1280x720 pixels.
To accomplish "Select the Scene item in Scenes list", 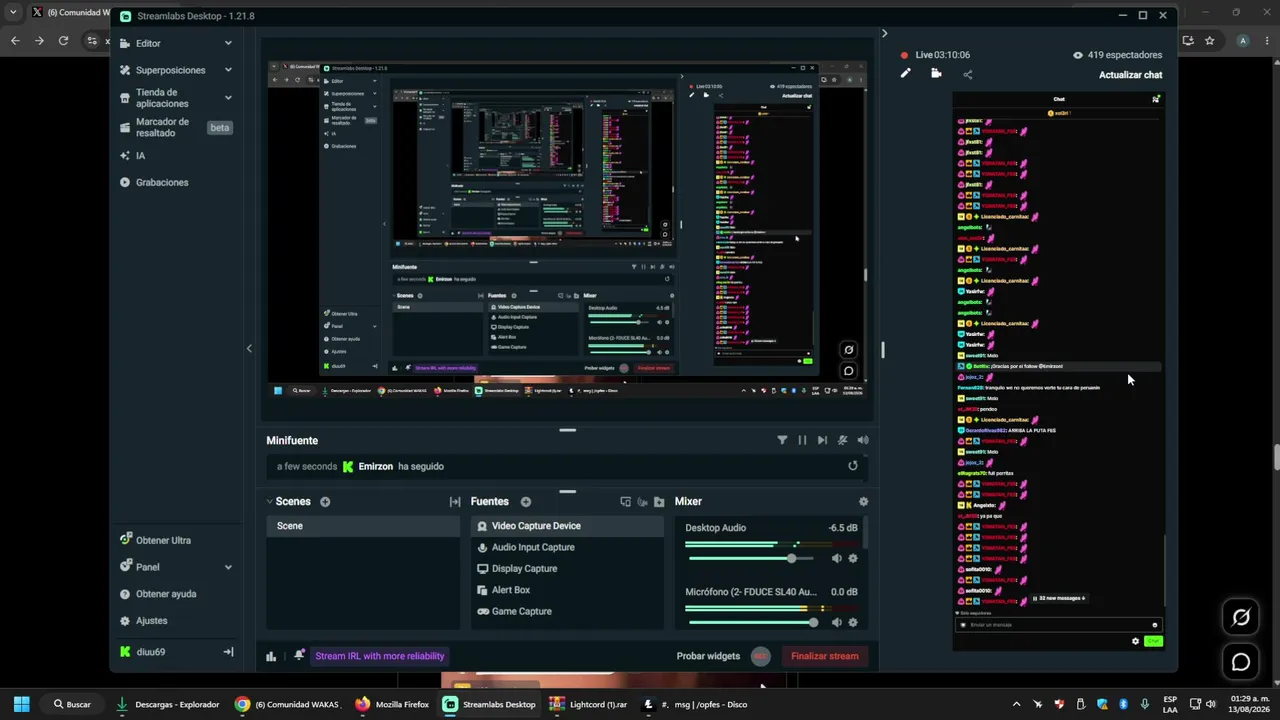I will [x=363, y=526].
